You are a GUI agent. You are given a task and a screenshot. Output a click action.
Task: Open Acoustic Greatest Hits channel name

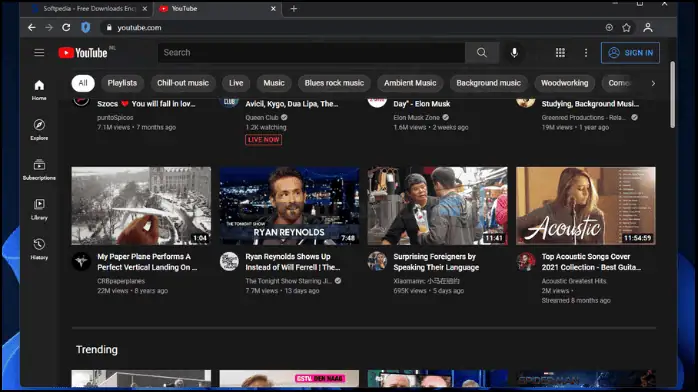point(574,281)
